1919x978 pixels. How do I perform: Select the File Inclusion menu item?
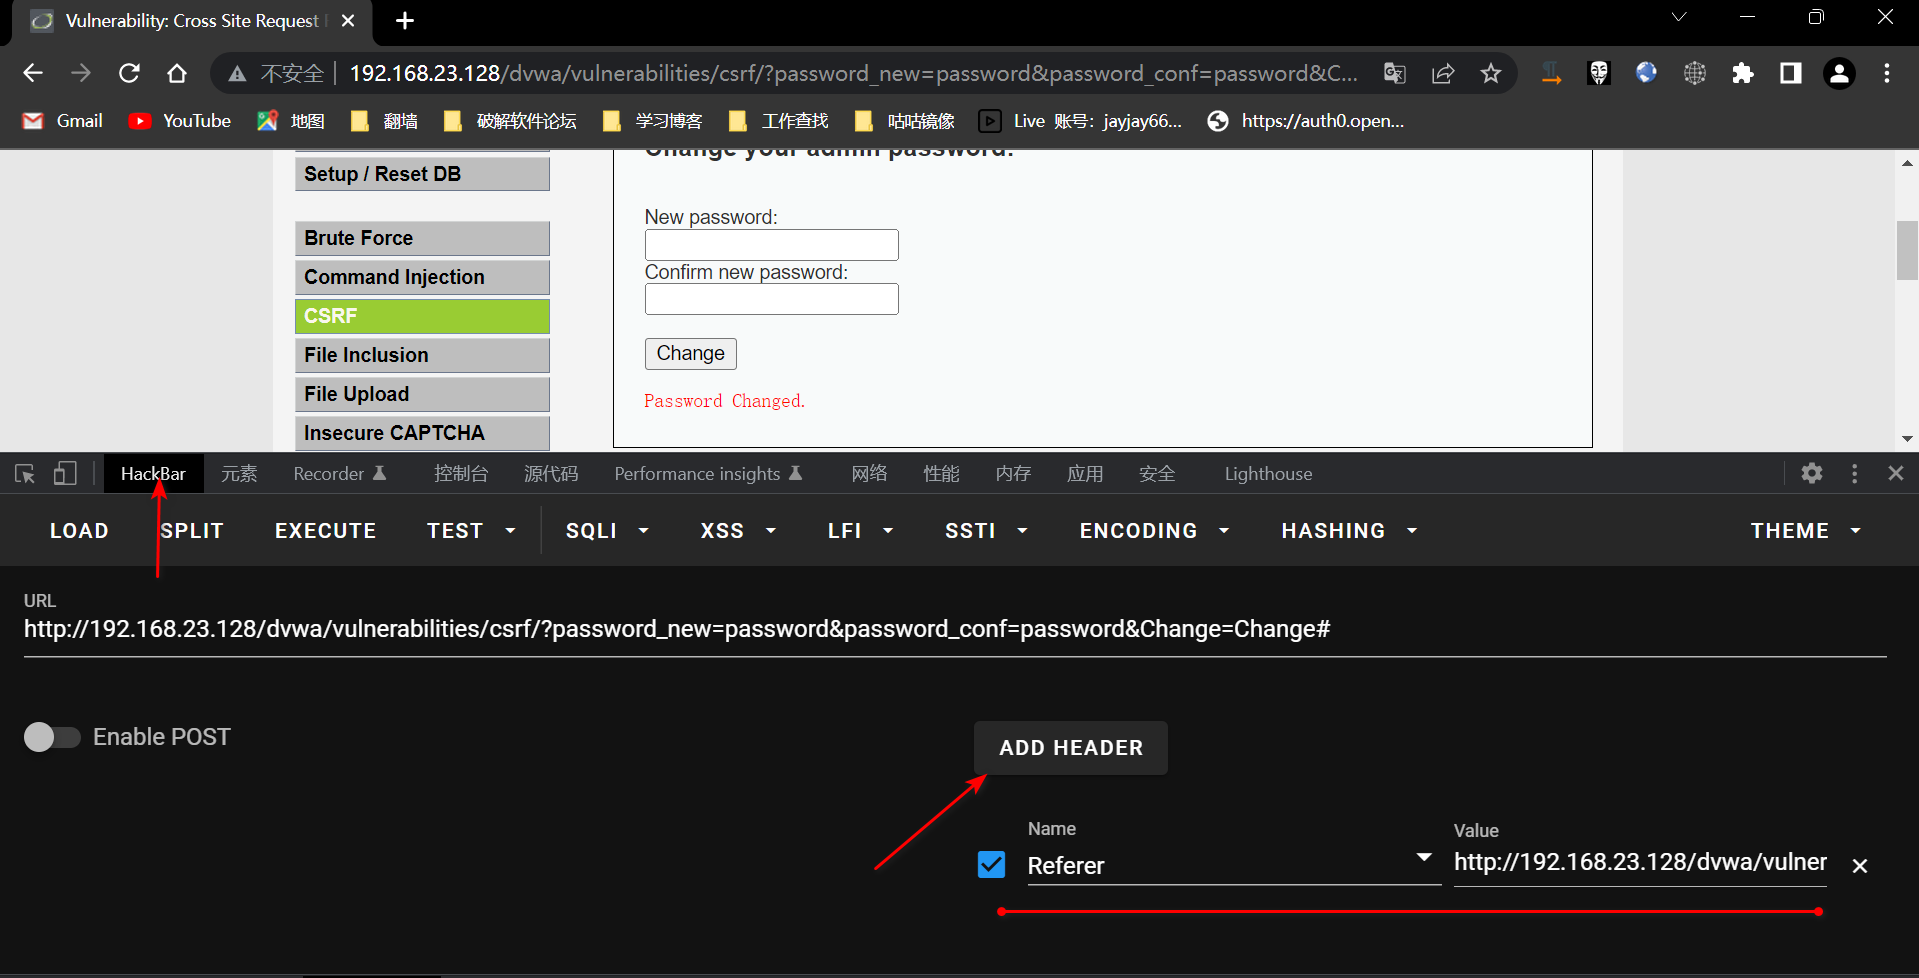(422, 355)
